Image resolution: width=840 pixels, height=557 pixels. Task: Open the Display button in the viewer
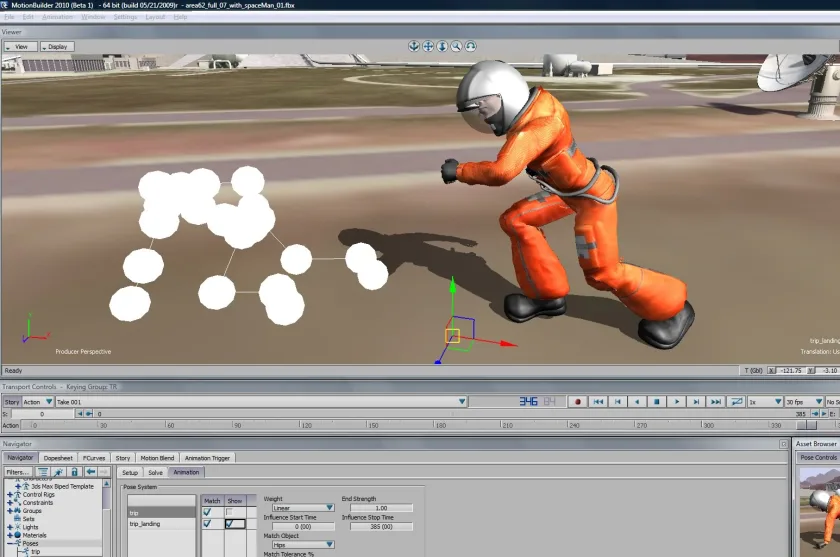pos(57,47)
